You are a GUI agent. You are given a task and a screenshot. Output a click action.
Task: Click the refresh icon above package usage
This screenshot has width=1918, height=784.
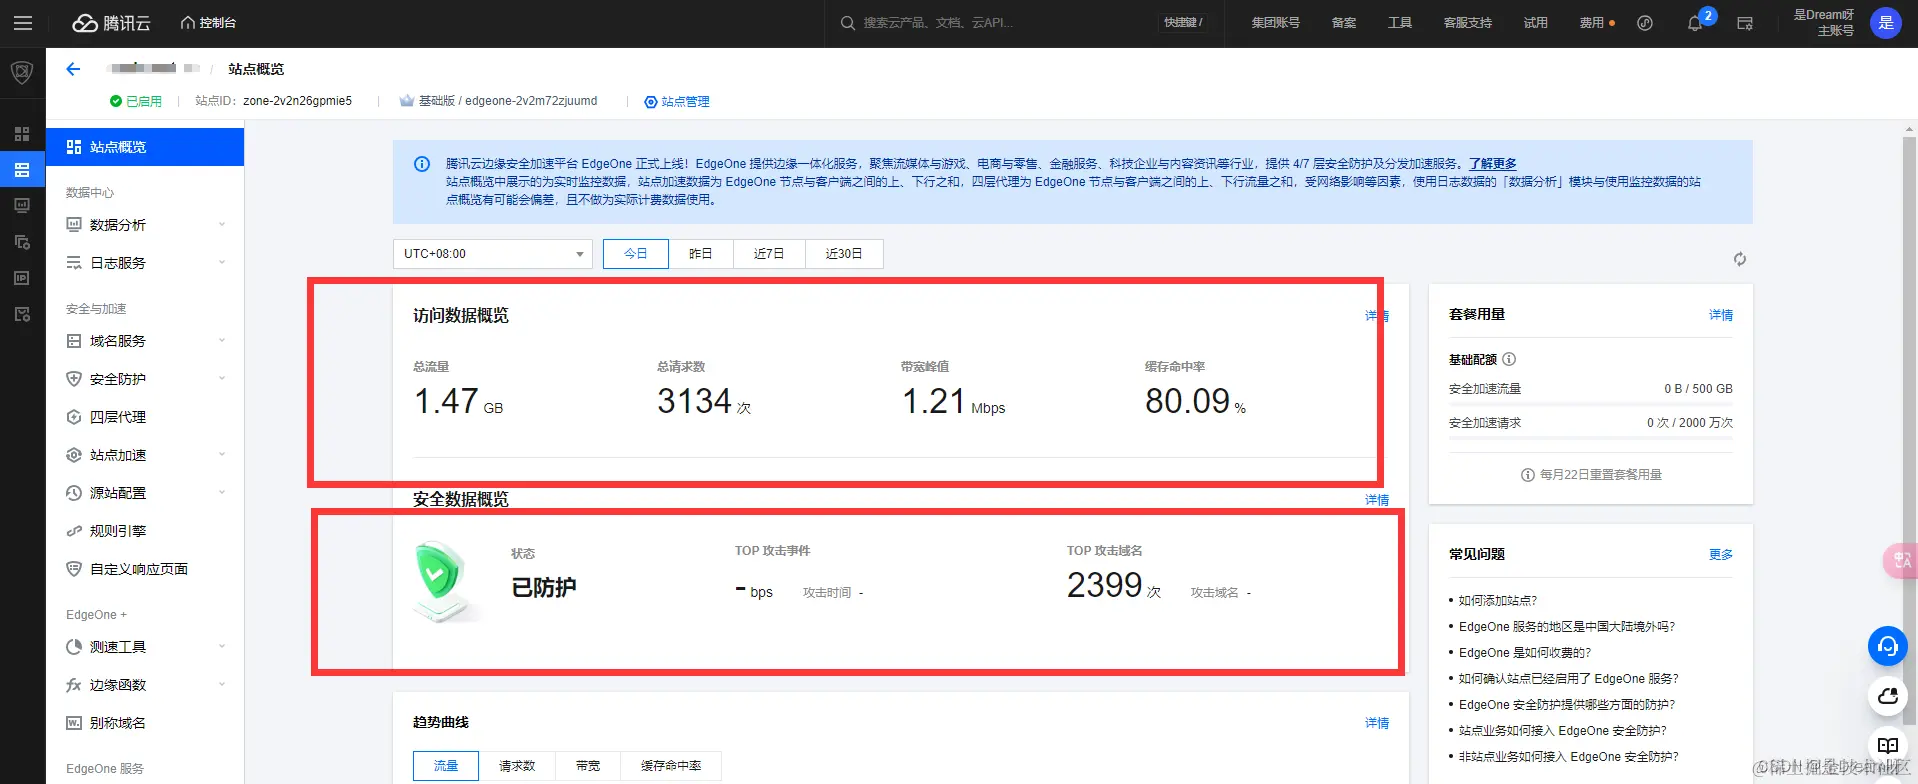point(1740,259)
